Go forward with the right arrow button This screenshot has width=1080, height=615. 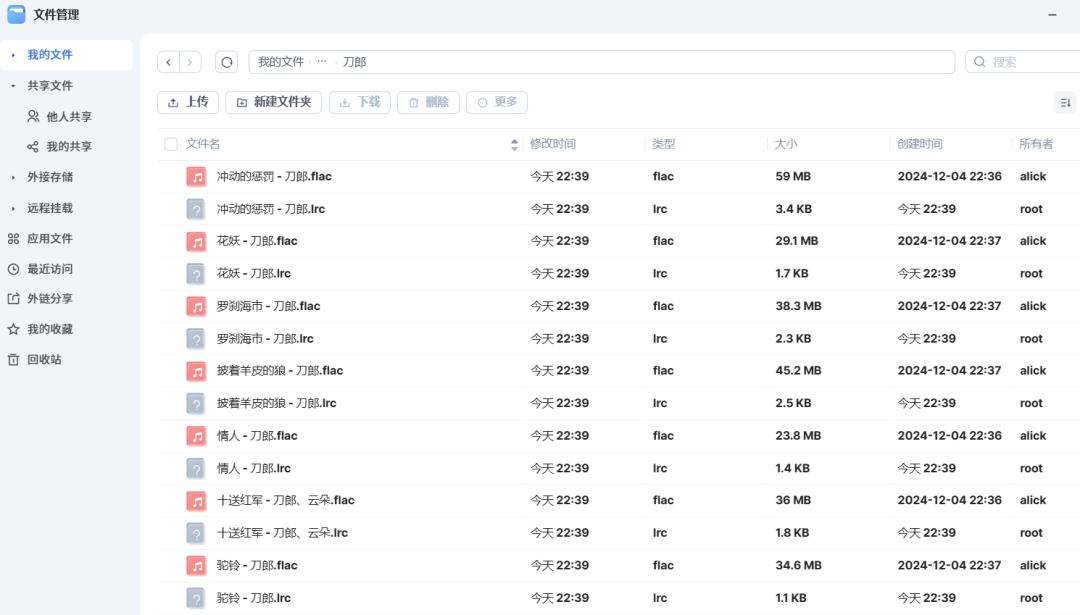[190, 62]
